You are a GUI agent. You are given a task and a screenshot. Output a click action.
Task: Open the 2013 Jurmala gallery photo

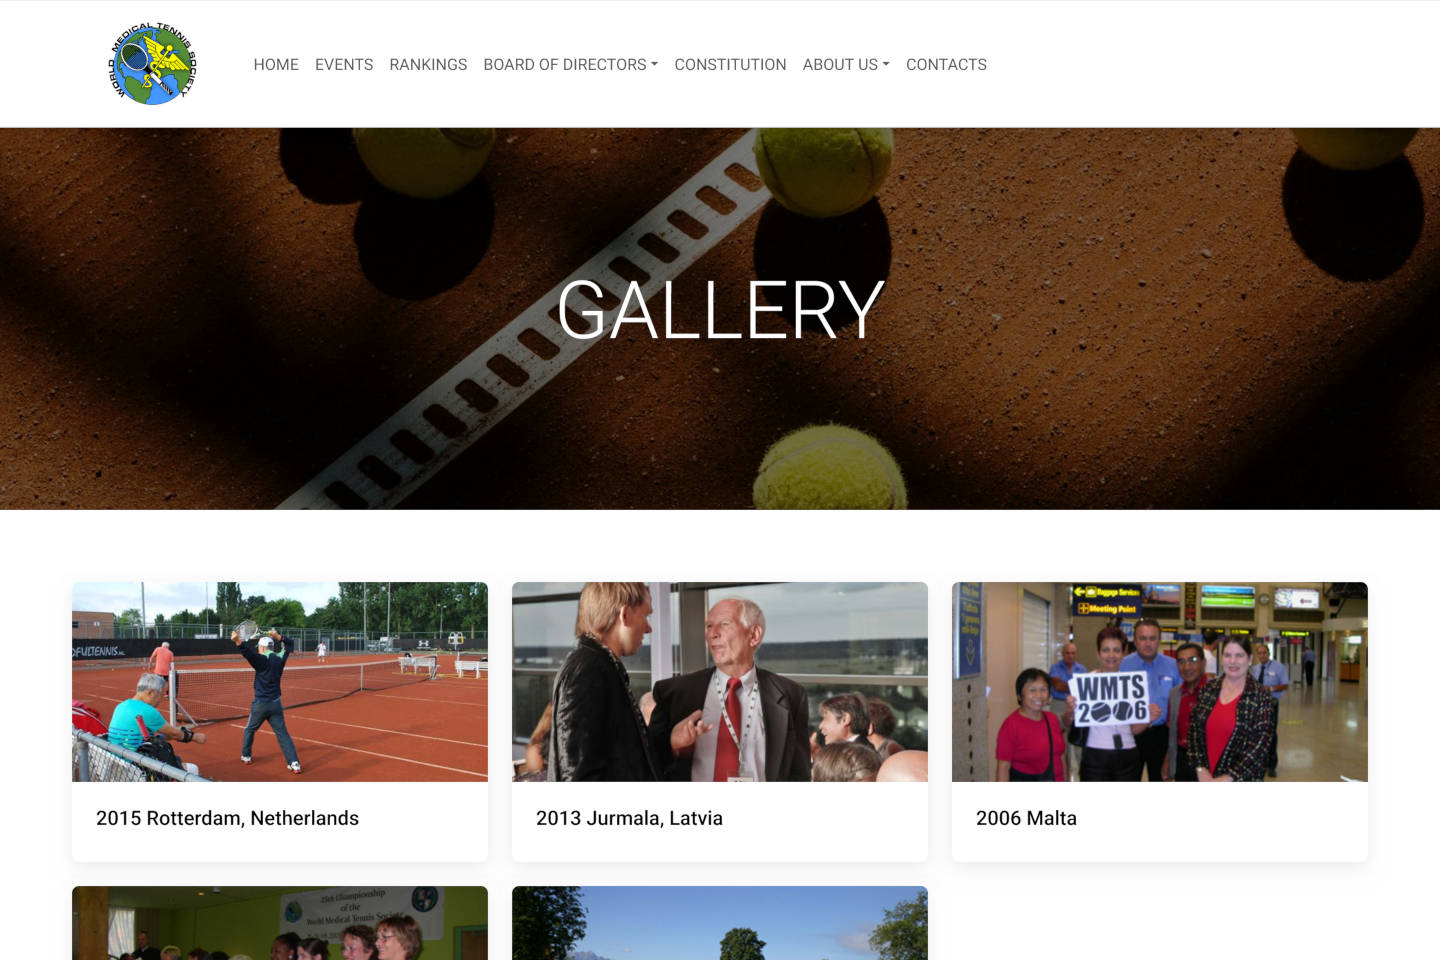coord(720,682)
